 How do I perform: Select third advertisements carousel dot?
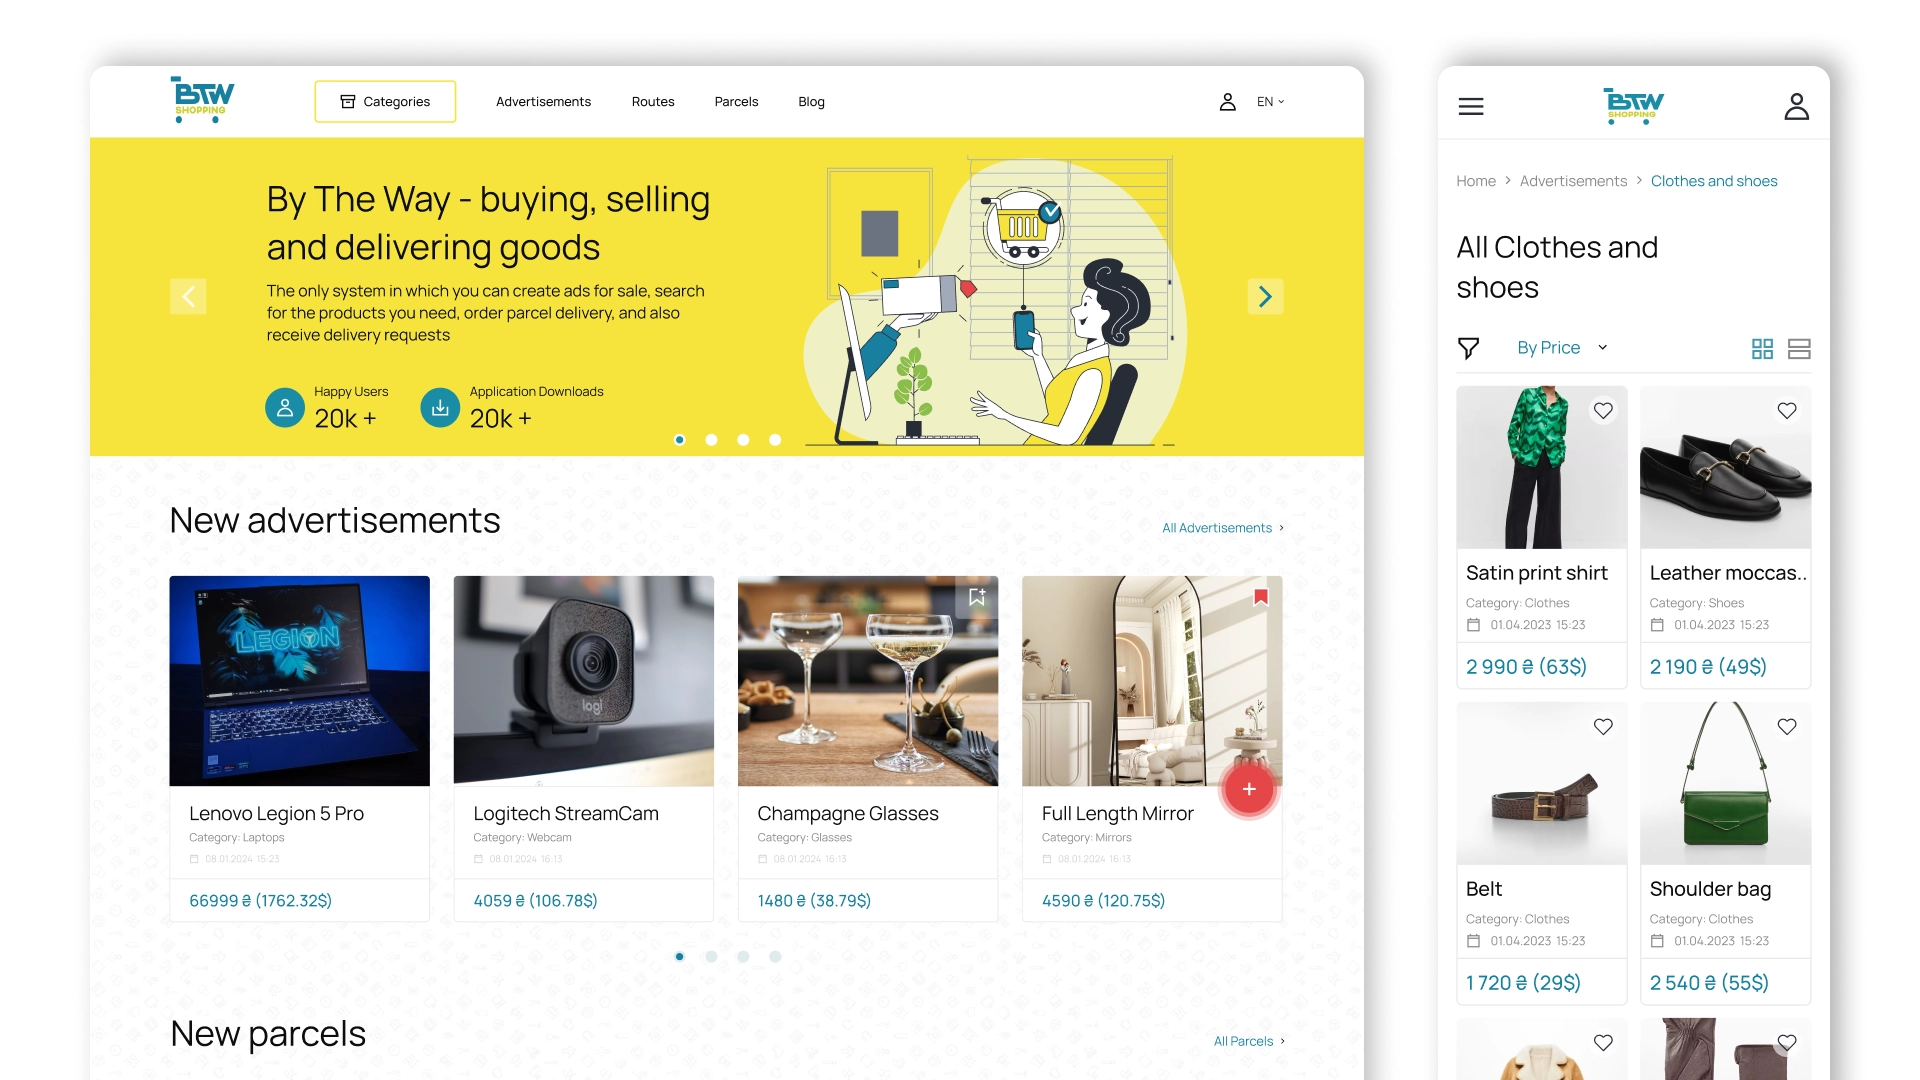tap(743, 957)
